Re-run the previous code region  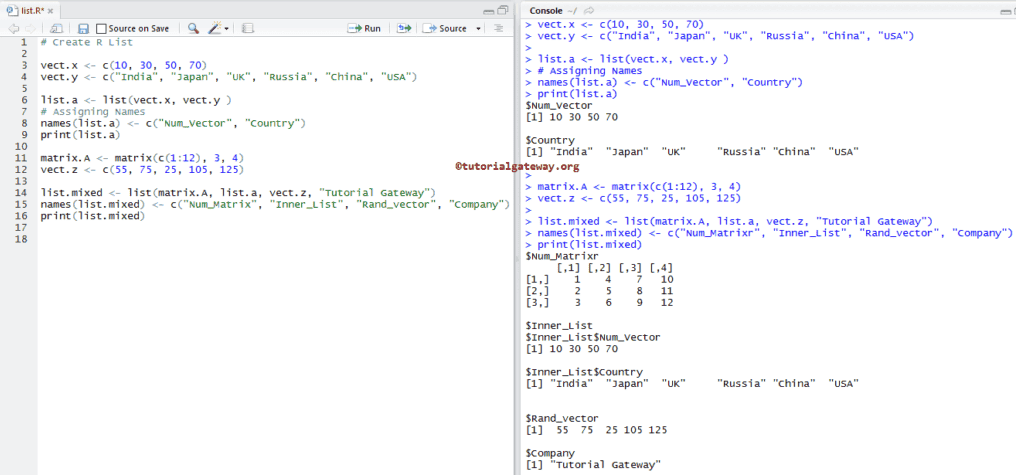click(404, 29)
